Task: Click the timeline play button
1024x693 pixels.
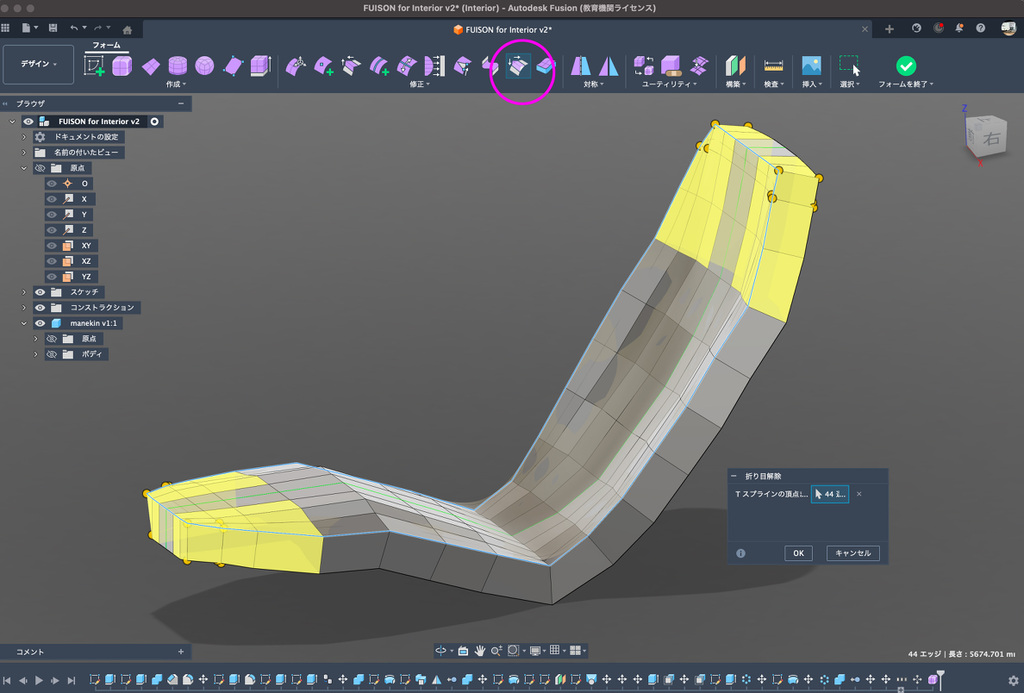Action: point(39,680)
